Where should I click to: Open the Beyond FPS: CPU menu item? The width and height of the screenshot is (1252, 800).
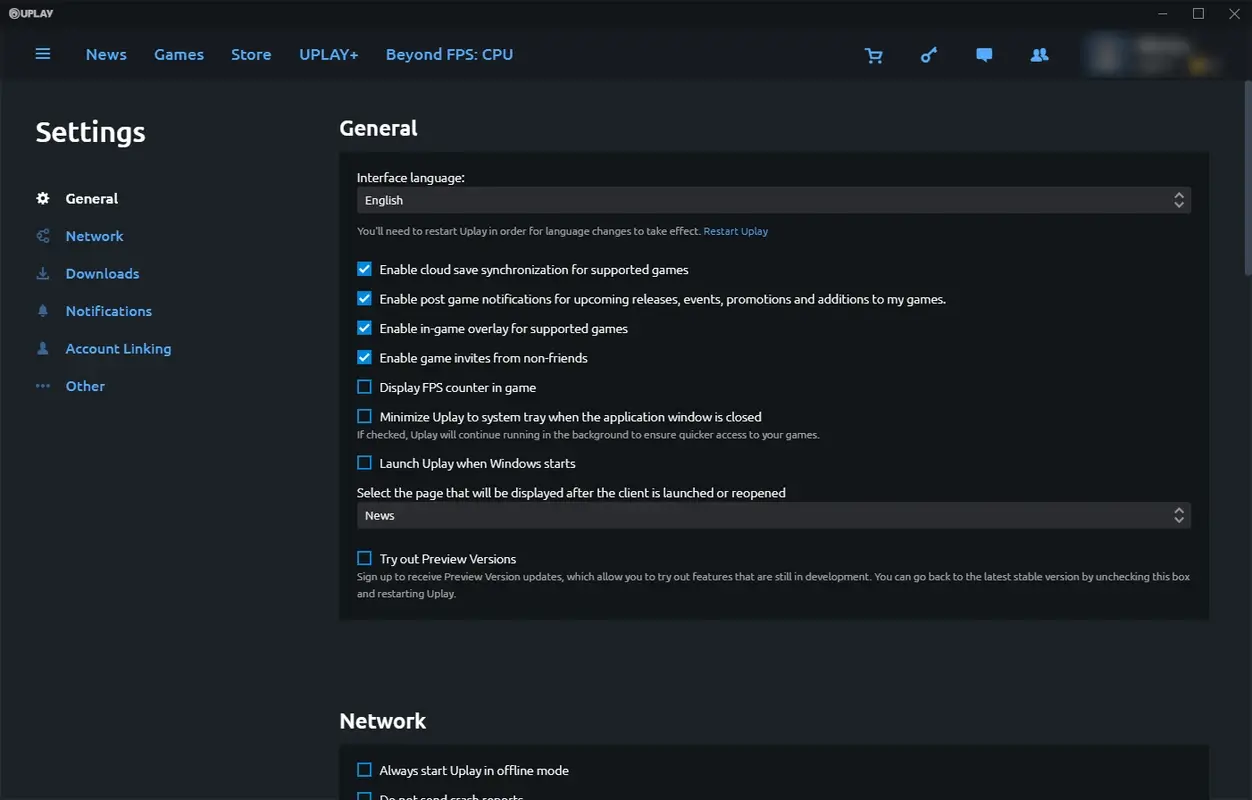pos(449,54)
